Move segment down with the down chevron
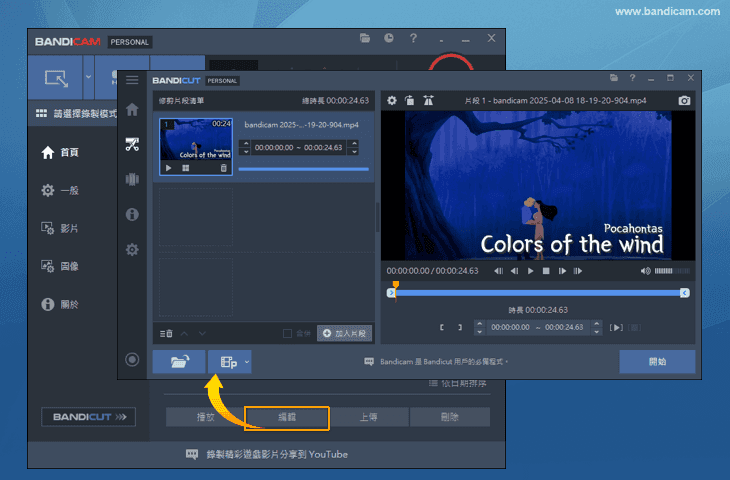The image size is (730, 480). pos(202,333)
